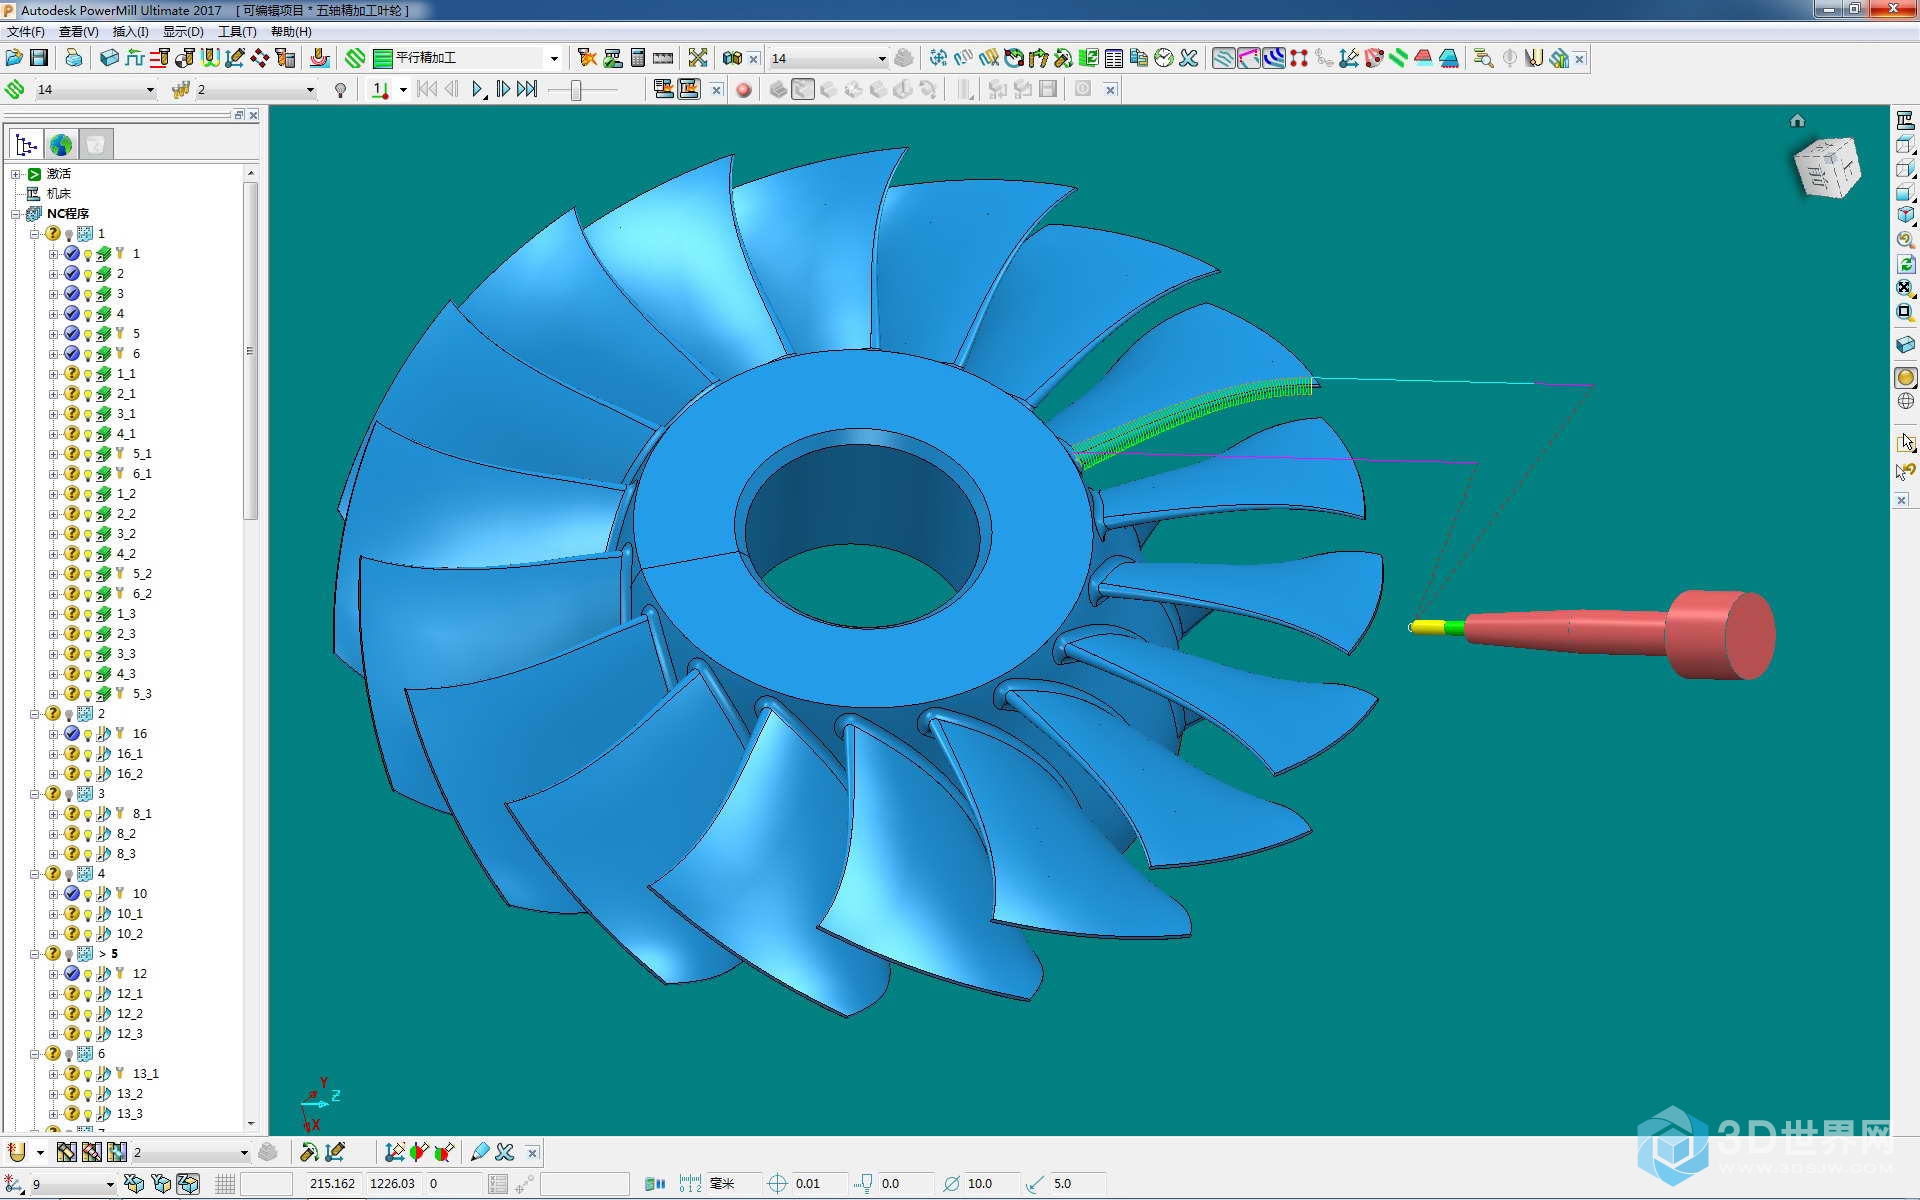Expand the 激活 tree node

point(16,174)
